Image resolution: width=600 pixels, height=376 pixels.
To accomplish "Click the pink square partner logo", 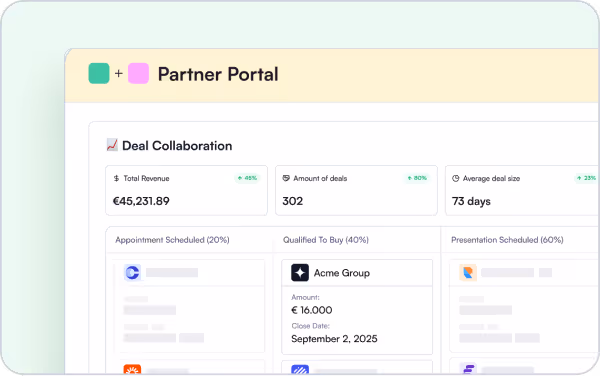I will (138, 73).
